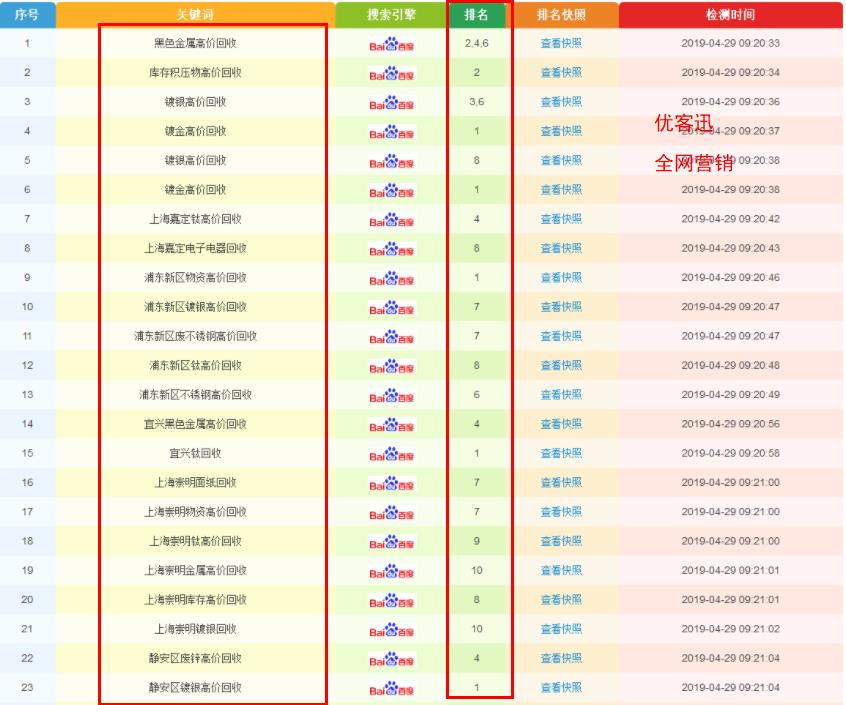Click the Baidu logo for 浦东新区钛高价回收
846x705 pixels.
[391, 366]
